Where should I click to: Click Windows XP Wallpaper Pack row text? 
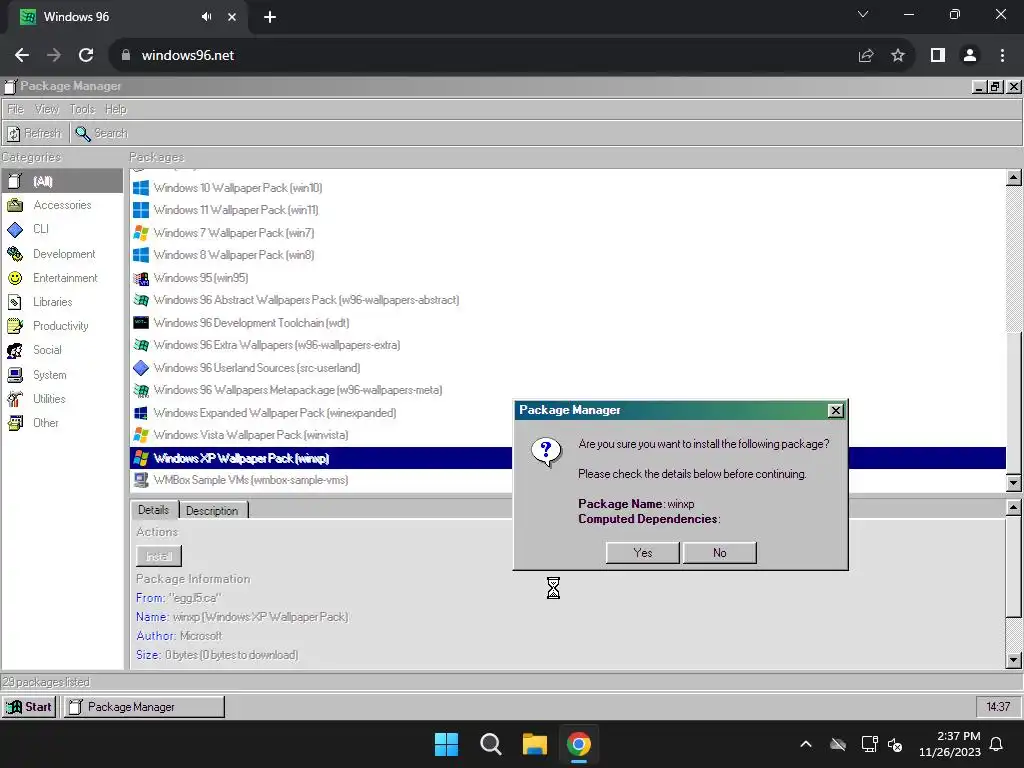pyautogui.click(x=241, y=458)
